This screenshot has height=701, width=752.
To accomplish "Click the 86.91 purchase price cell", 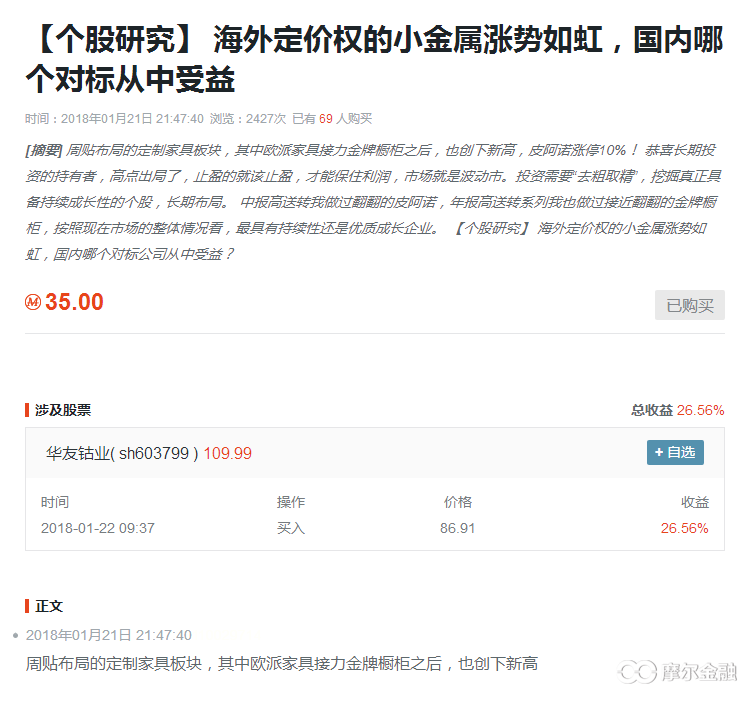I will (x=457, y=528).
